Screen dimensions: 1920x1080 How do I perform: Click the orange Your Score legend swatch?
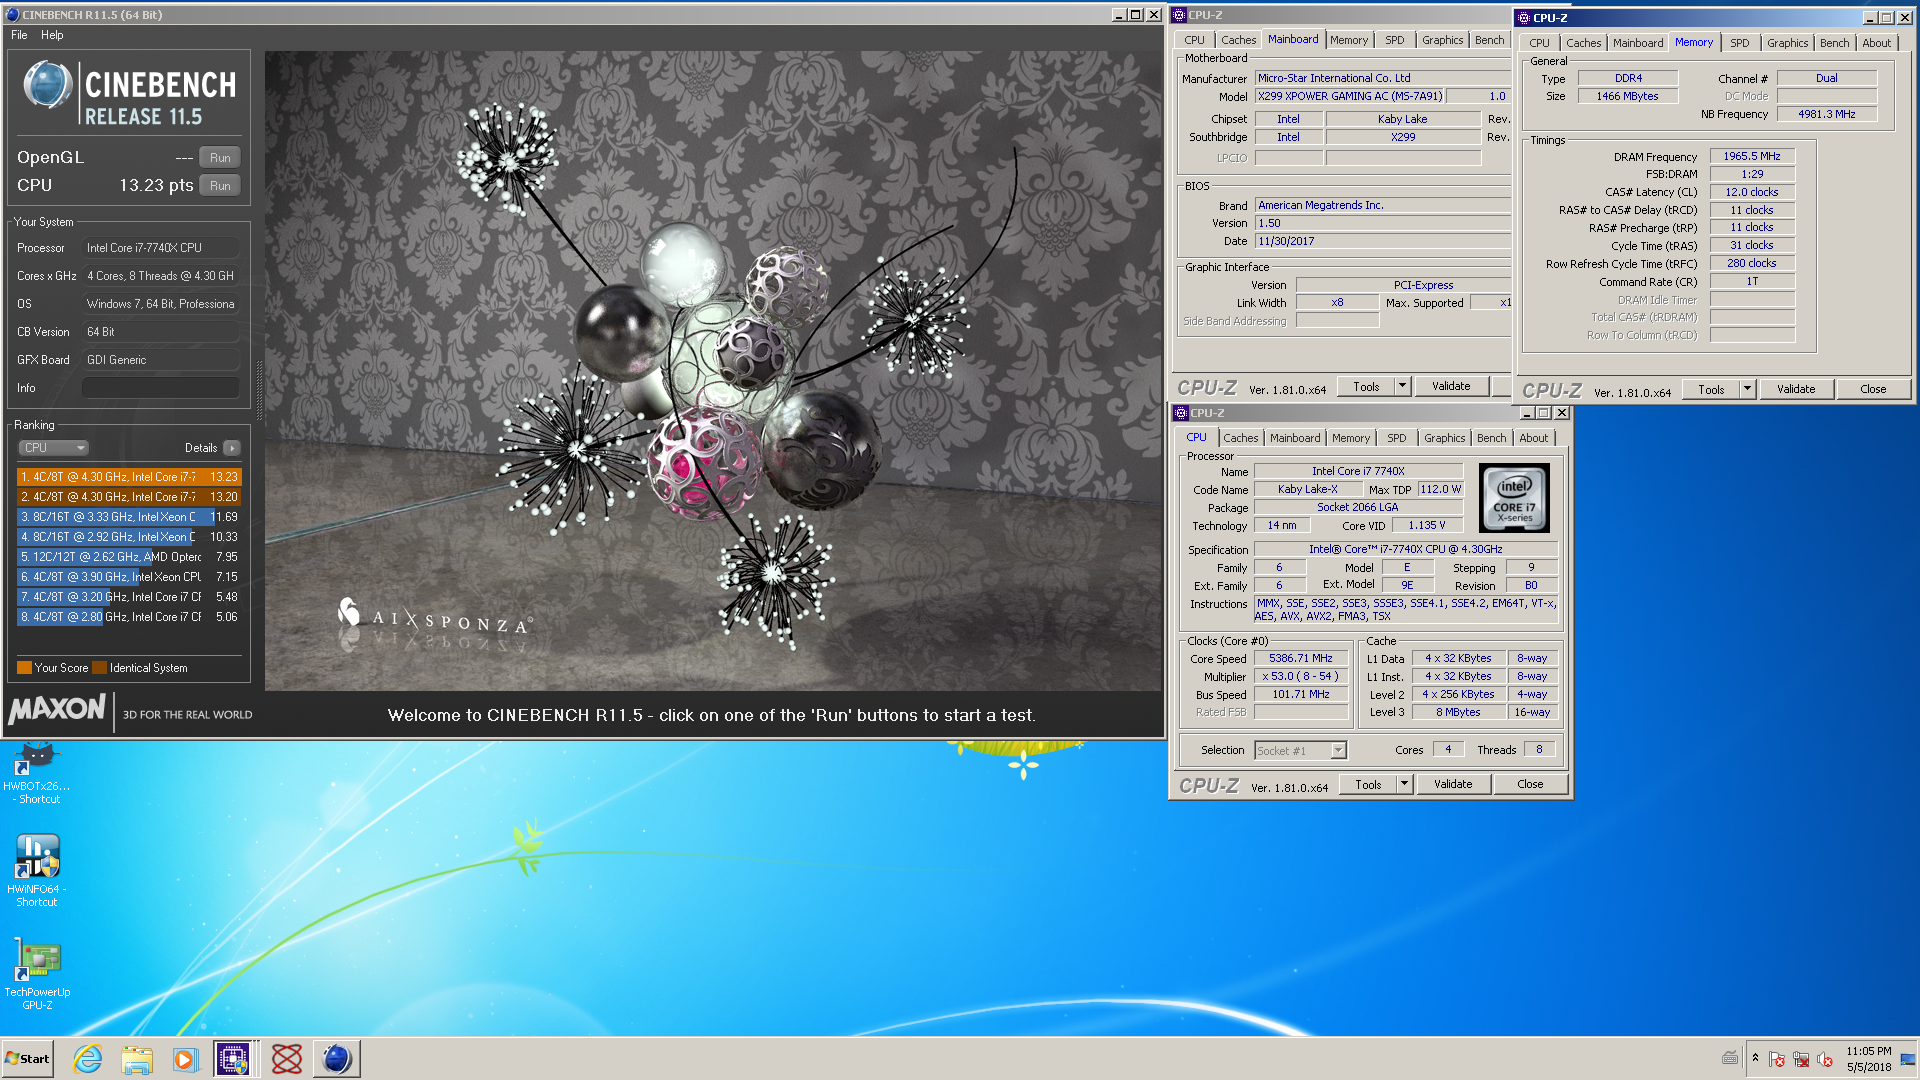tap(24, 668)
